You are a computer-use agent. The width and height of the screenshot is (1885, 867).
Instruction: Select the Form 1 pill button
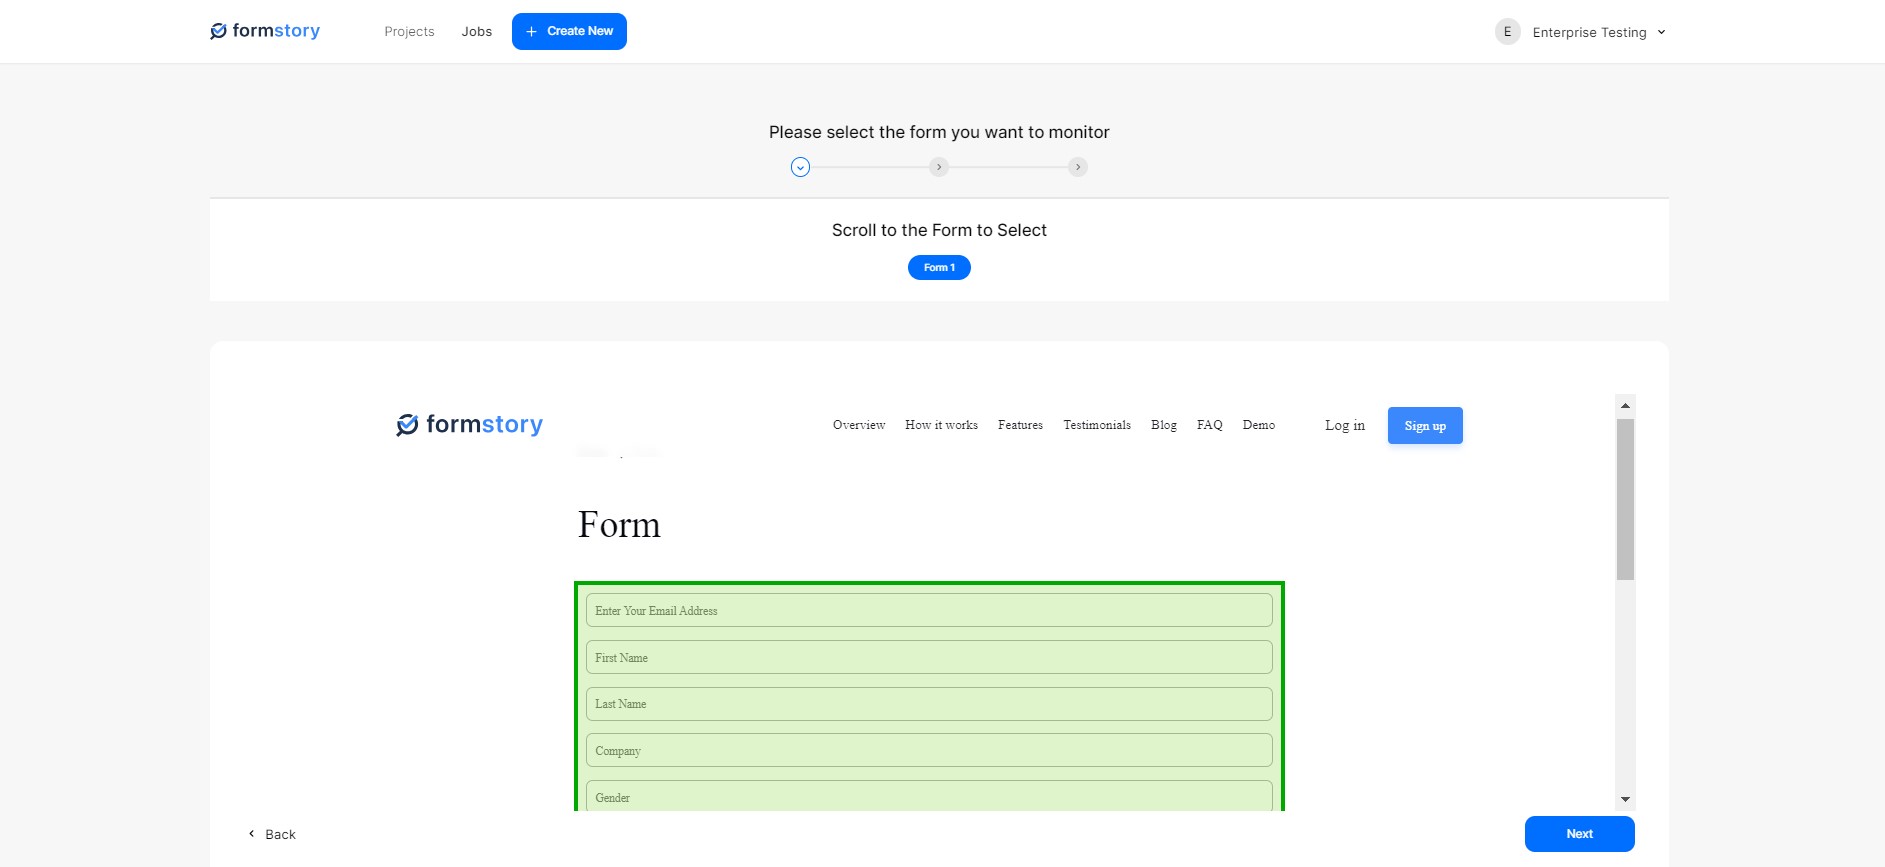pyautogui.click(x=939, y=267)
